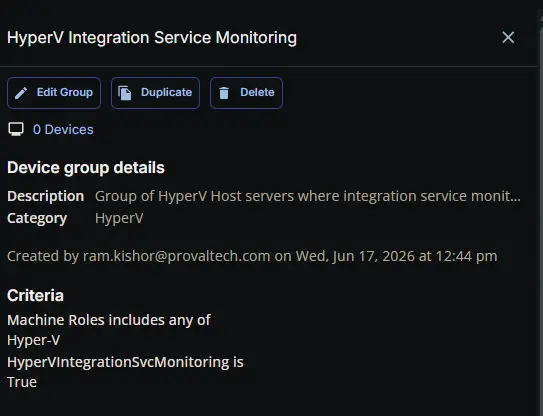Duplicate this device group
Screen dimensions: 543x416
point(155,93)
